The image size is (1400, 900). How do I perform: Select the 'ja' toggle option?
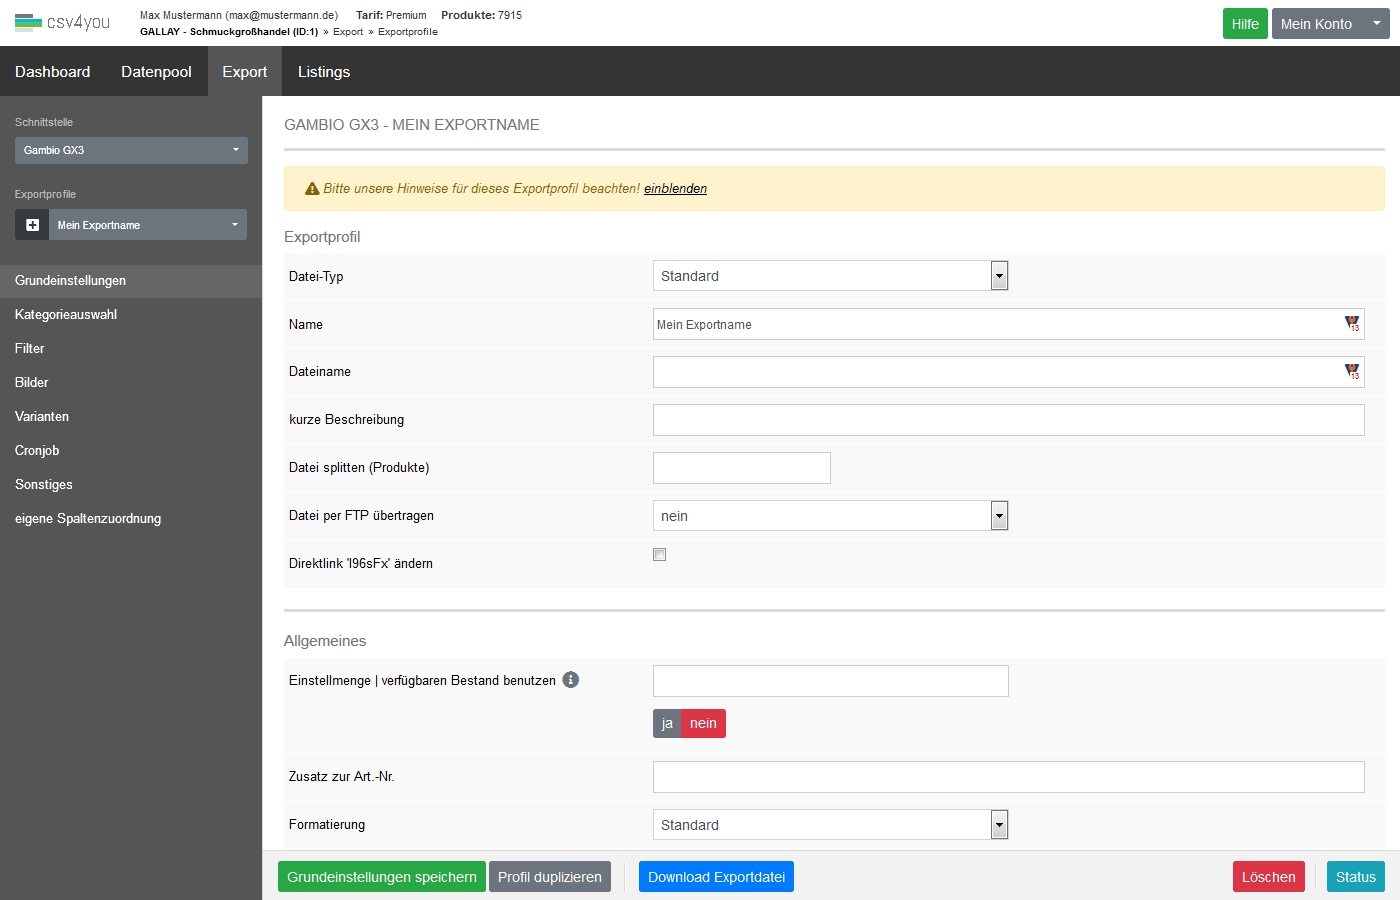coord(667,724)
